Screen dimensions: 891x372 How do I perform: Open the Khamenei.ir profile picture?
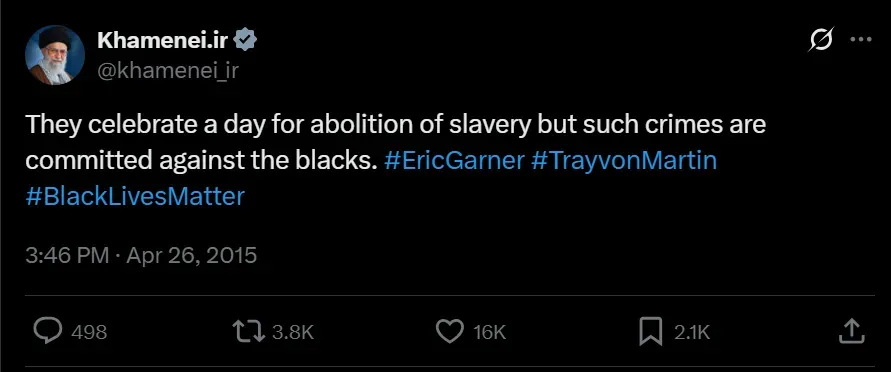[x=55, y=55]
